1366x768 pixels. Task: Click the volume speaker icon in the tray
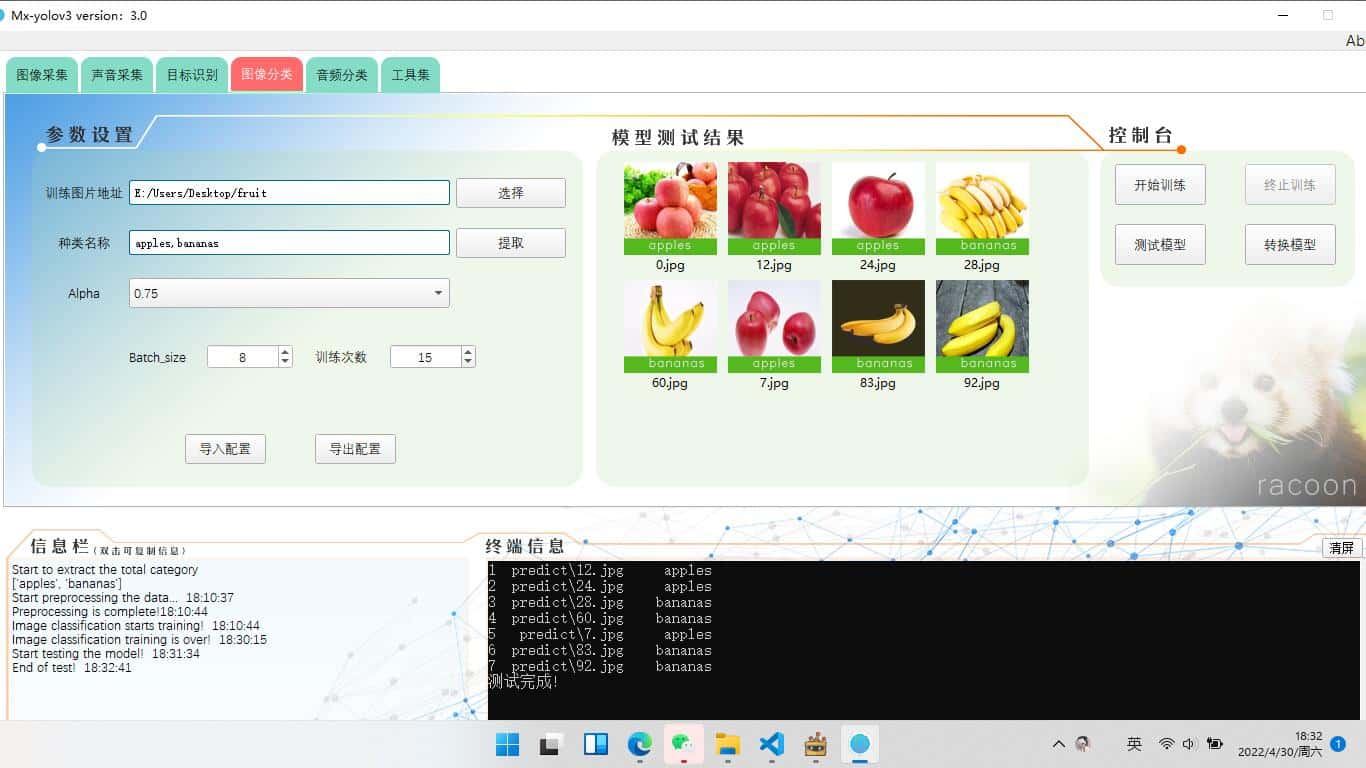1190,744
